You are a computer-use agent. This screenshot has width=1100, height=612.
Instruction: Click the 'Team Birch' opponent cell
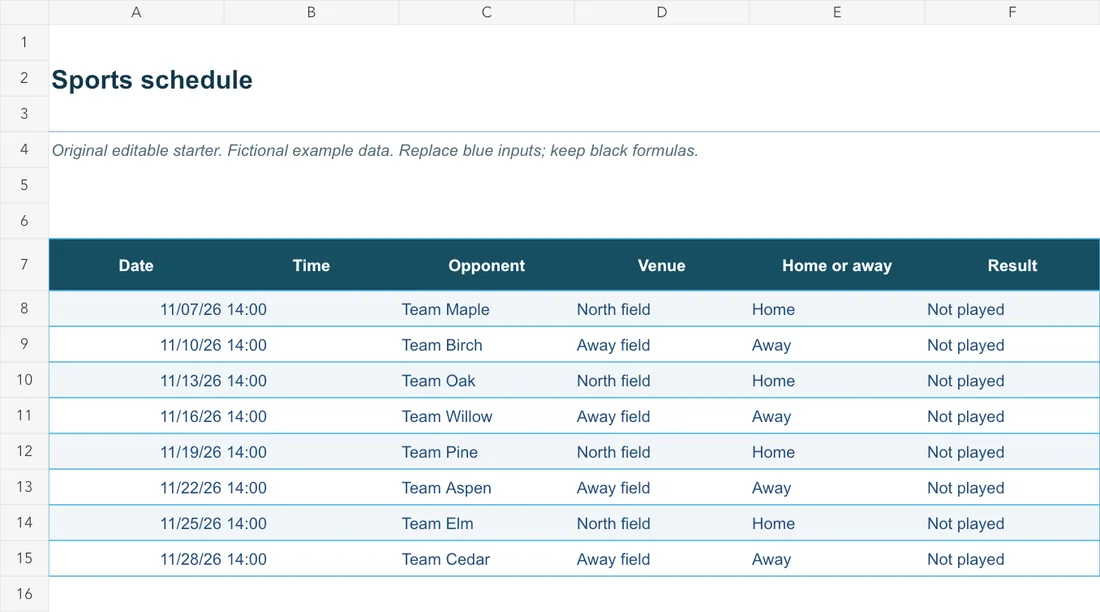[x=486, y=345]
